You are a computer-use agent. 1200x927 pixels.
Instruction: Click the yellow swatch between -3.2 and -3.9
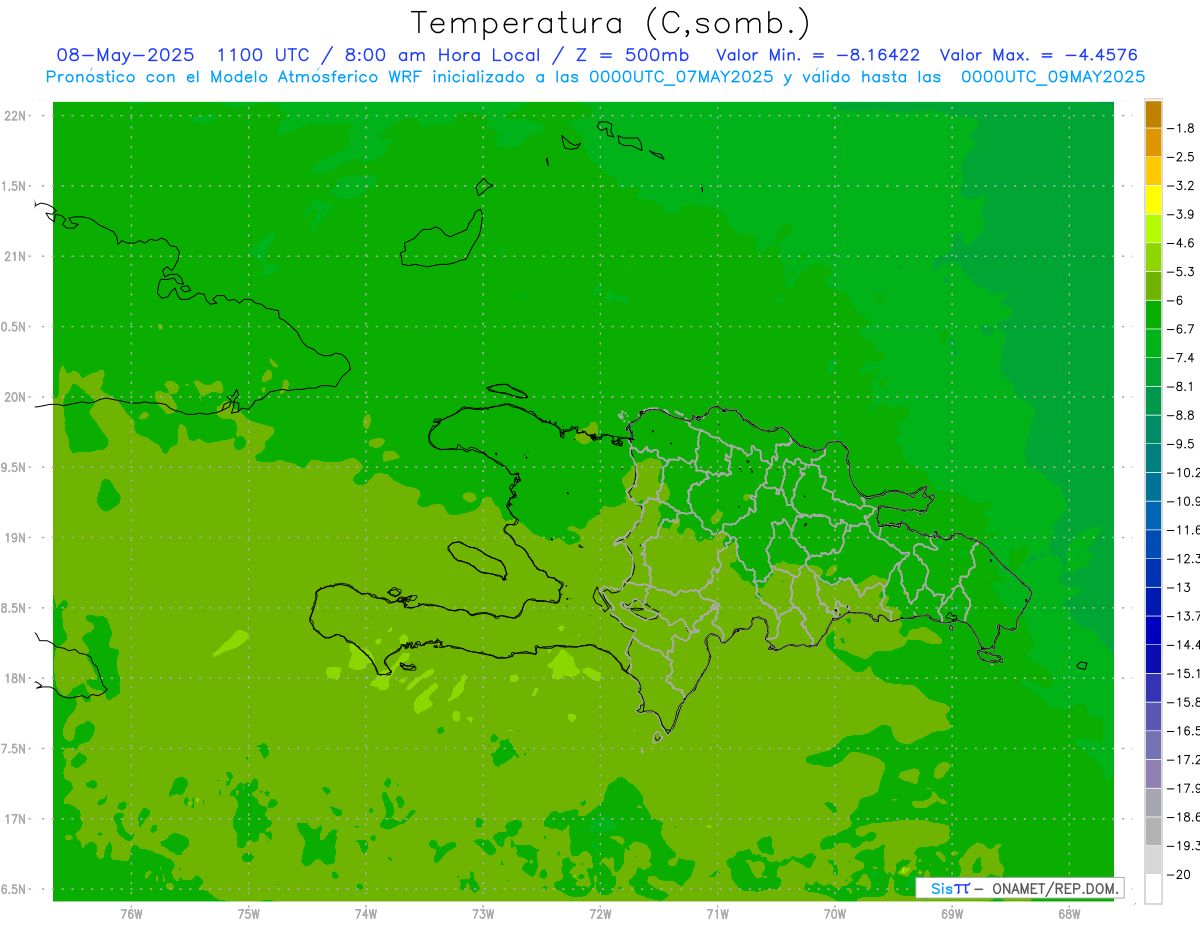click(1153, 200)
